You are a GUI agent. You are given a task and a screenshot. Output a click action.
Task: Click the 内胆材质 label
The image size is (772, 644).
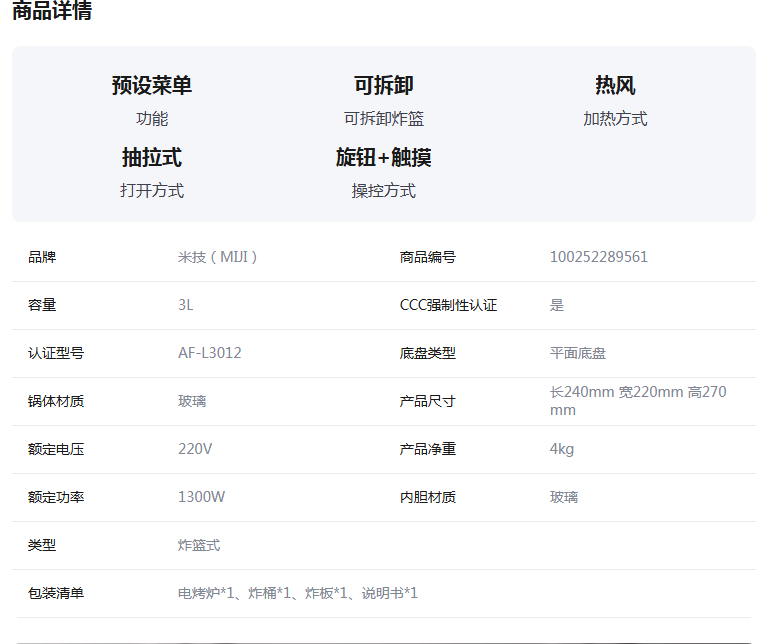[x=428, y=497]
